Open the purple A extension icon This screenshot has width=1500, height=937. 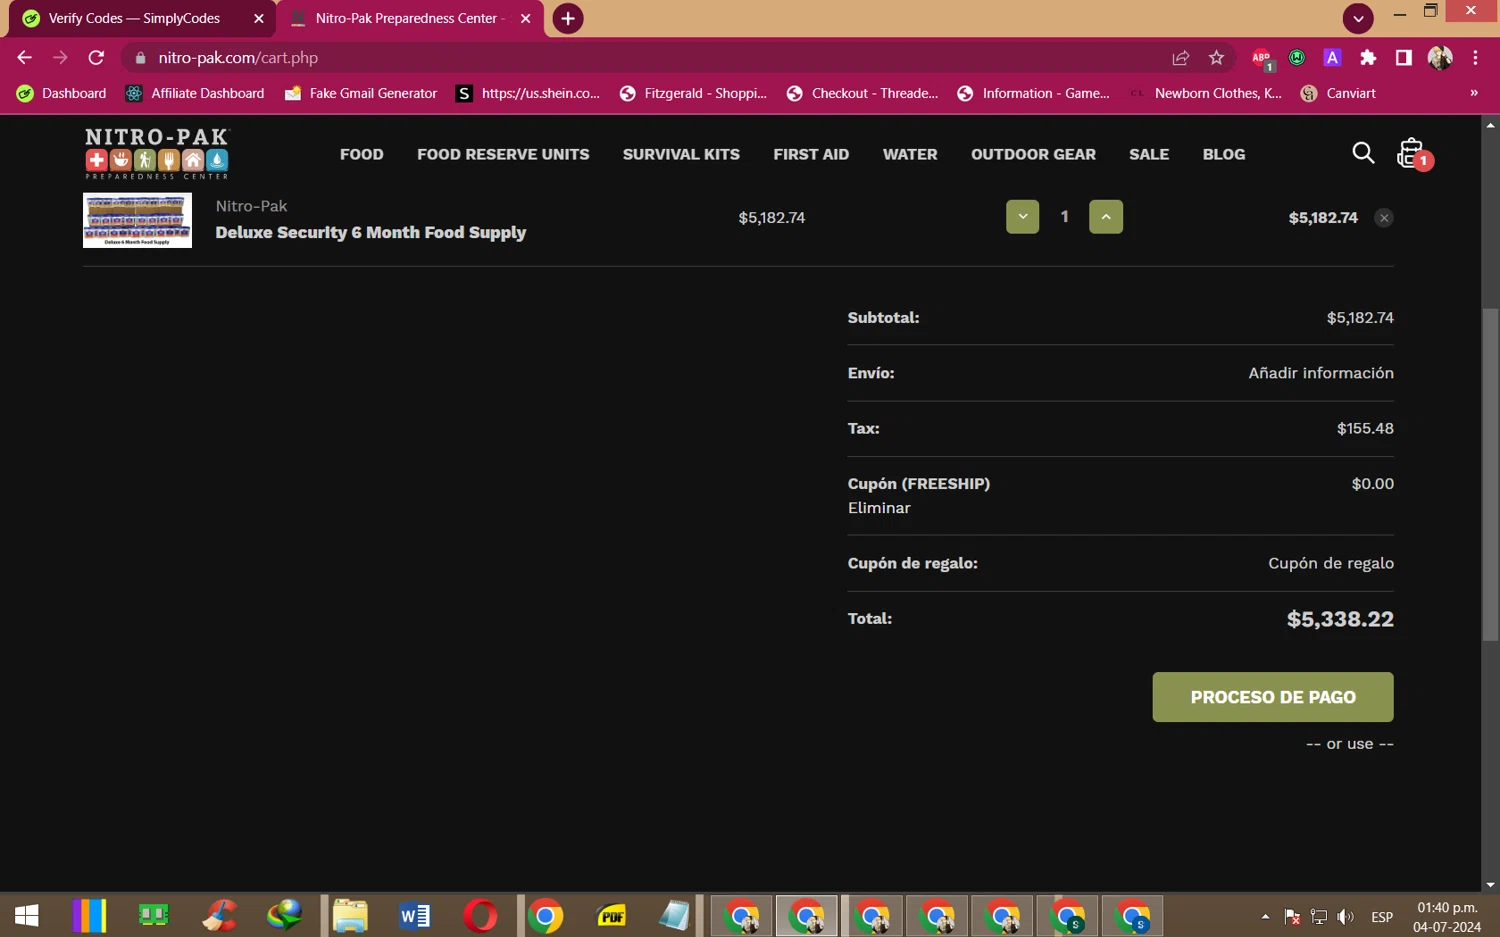point(1332,58)
